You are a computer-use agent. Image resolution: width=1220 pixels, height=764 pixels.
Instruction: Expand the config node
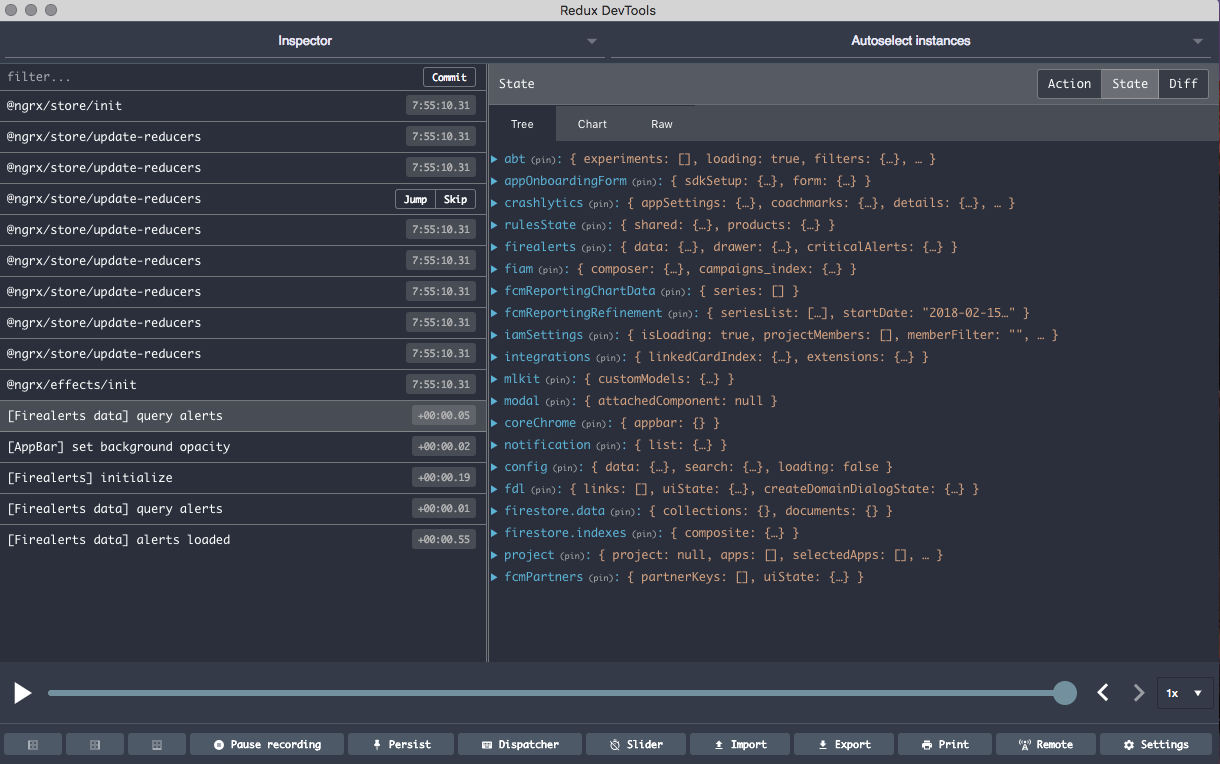point(495,467)
